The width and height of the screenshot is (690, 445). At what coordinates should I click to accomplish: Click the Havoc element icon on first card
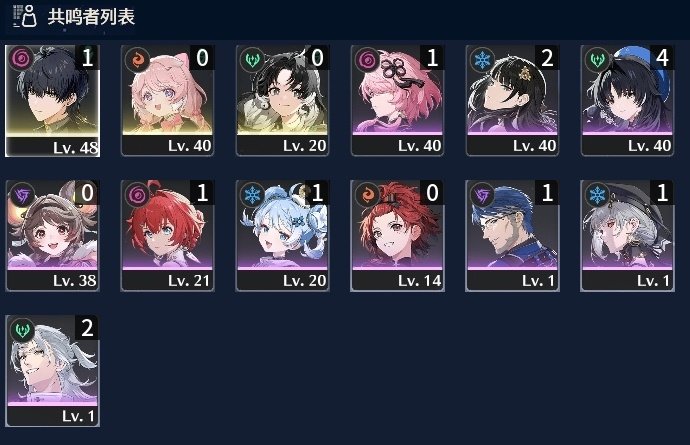point(20,59)
